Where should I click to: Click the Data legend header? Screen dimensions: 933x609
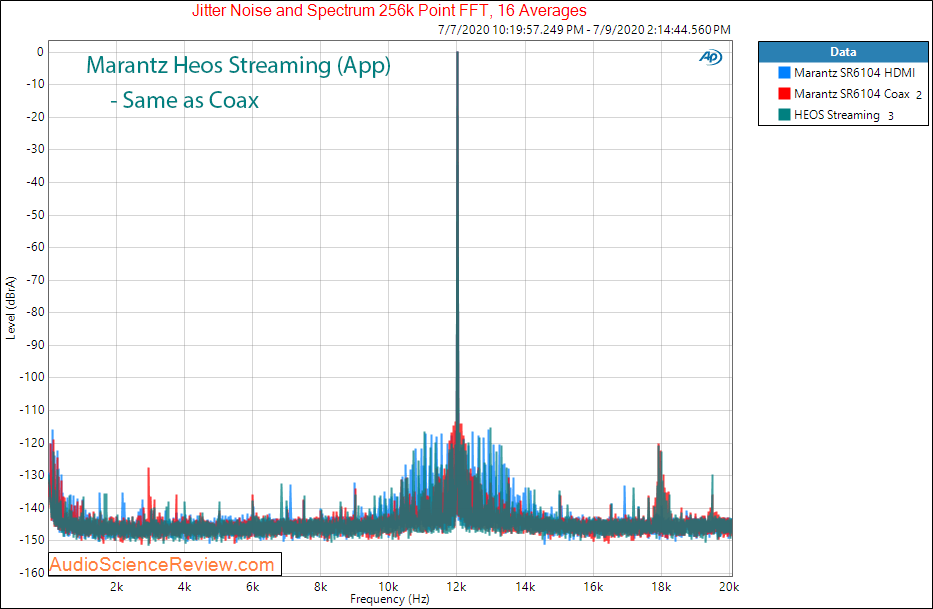coord(843,52)
